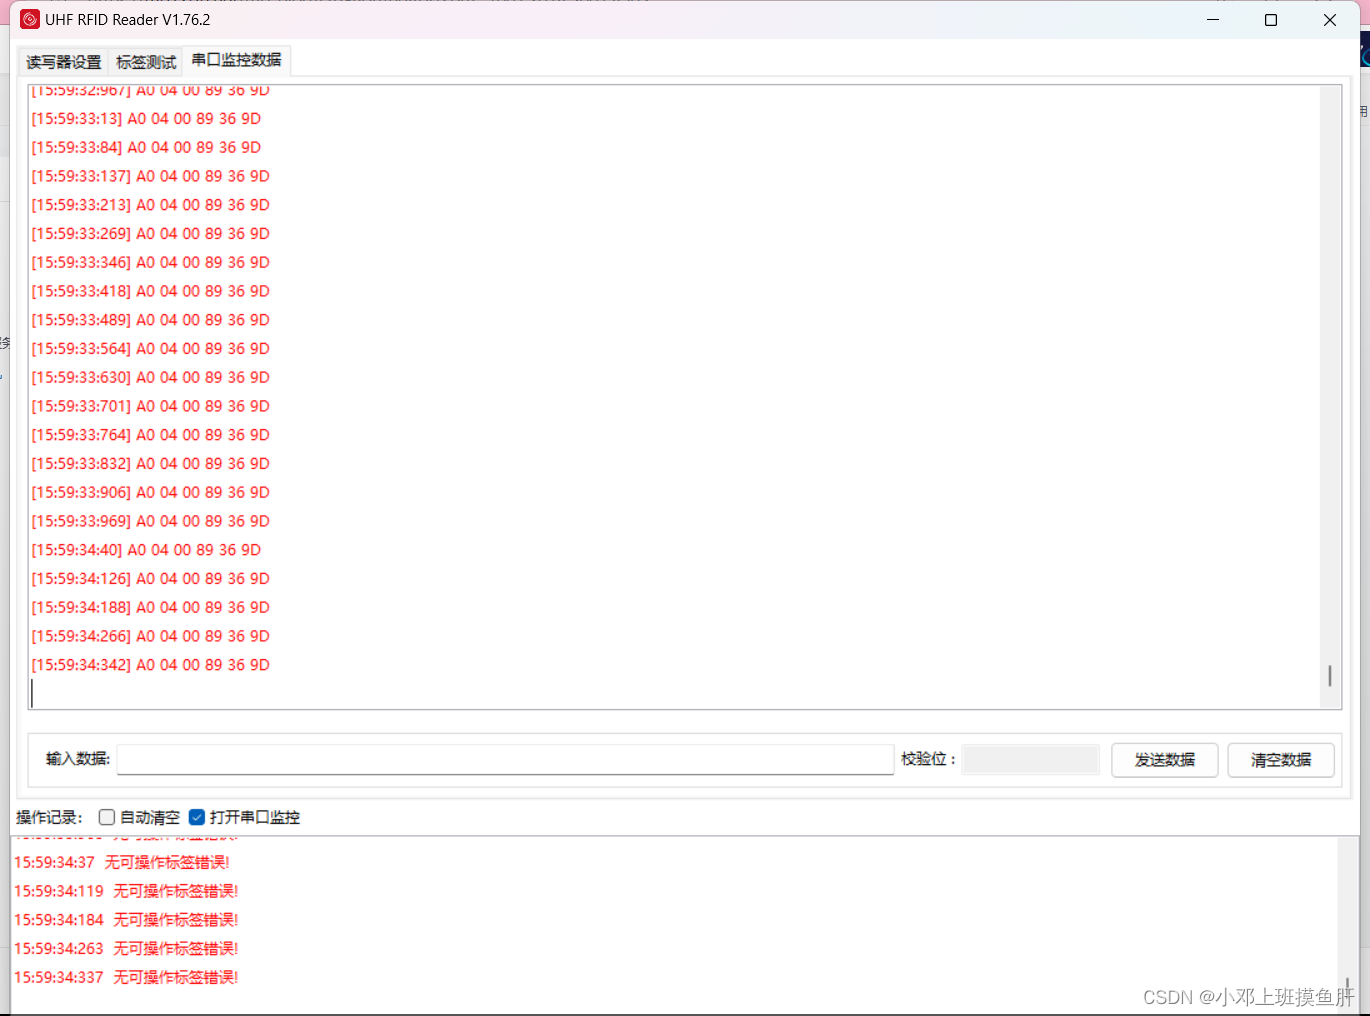
Task: Select log line [15:59:33:13]
Action: click(x=146, y=119)
